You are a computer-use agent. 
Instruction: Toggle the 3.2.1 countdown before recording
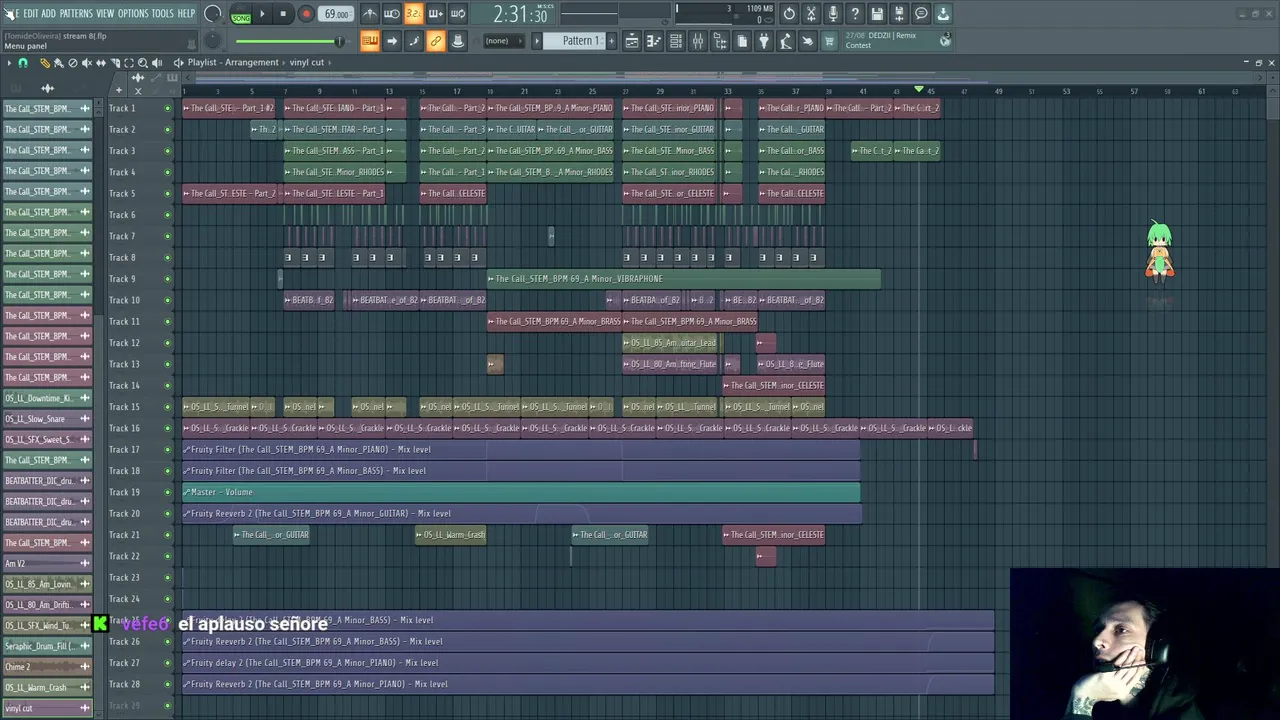413,14
